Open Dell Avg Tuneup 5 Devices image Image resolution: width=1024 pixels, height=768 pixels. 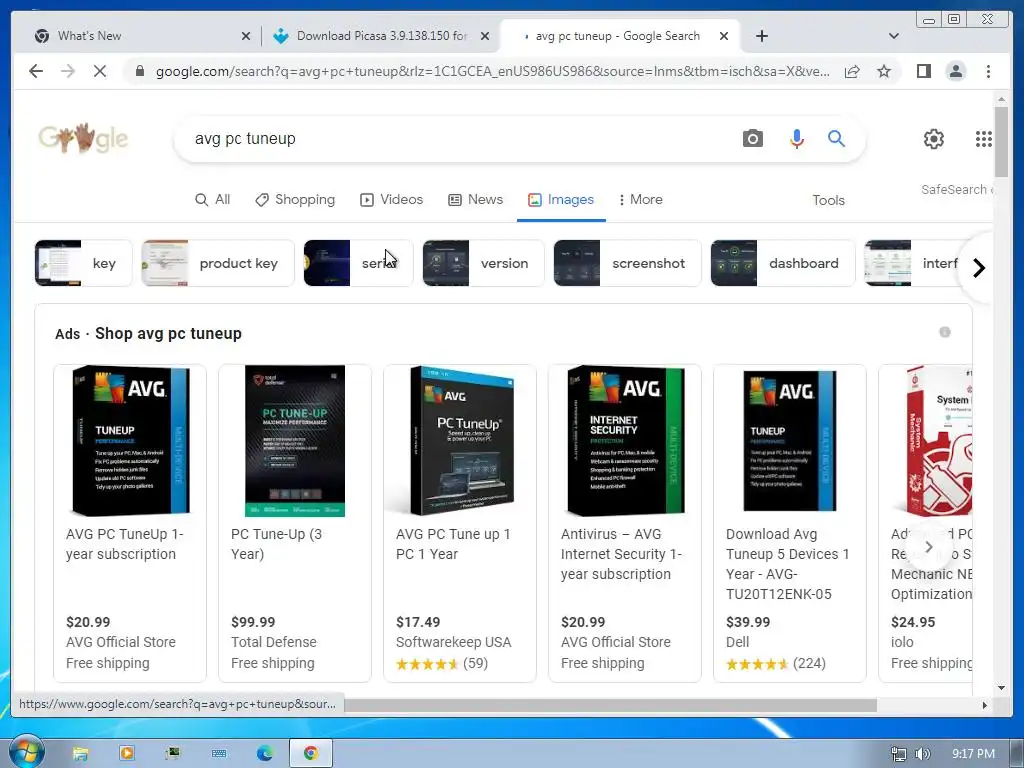(x=790, y=441)
